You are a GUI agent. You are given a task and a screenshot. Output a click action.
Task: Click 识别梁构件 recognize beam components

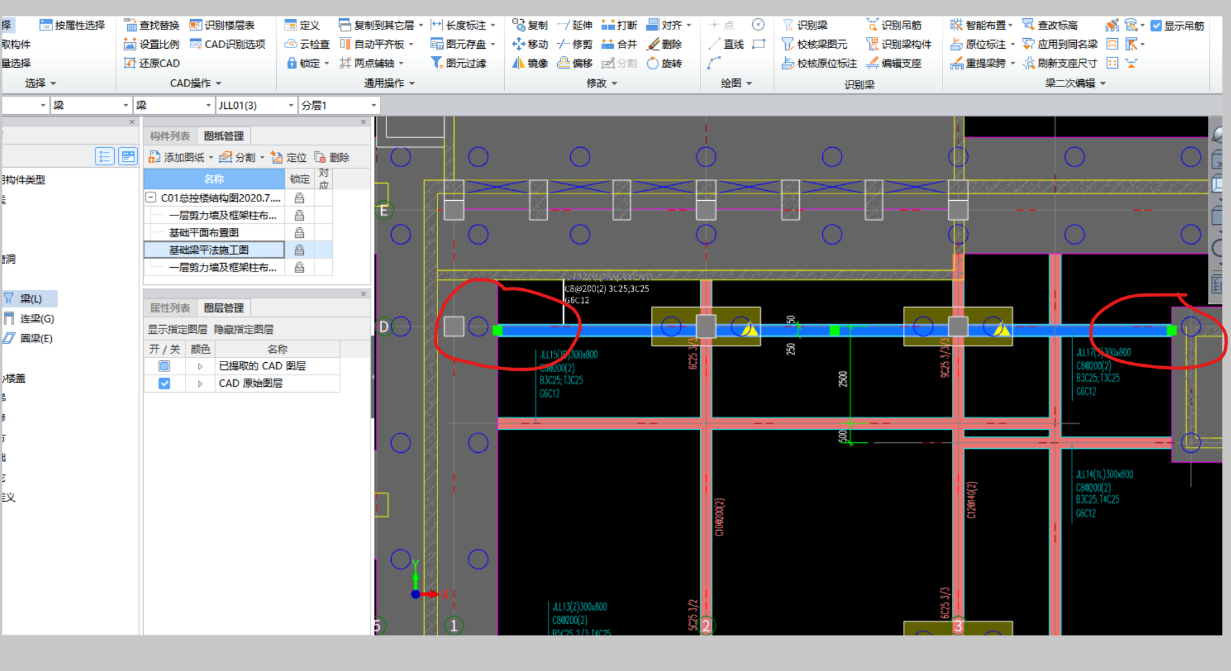pyautogui.click(x=897, y=44)
